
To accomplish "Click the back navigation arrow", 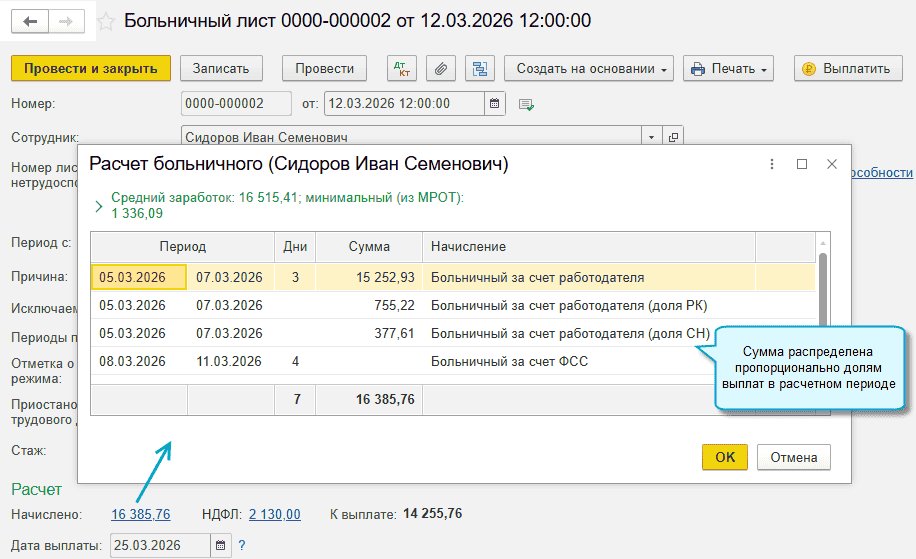I will click(31, 21).
